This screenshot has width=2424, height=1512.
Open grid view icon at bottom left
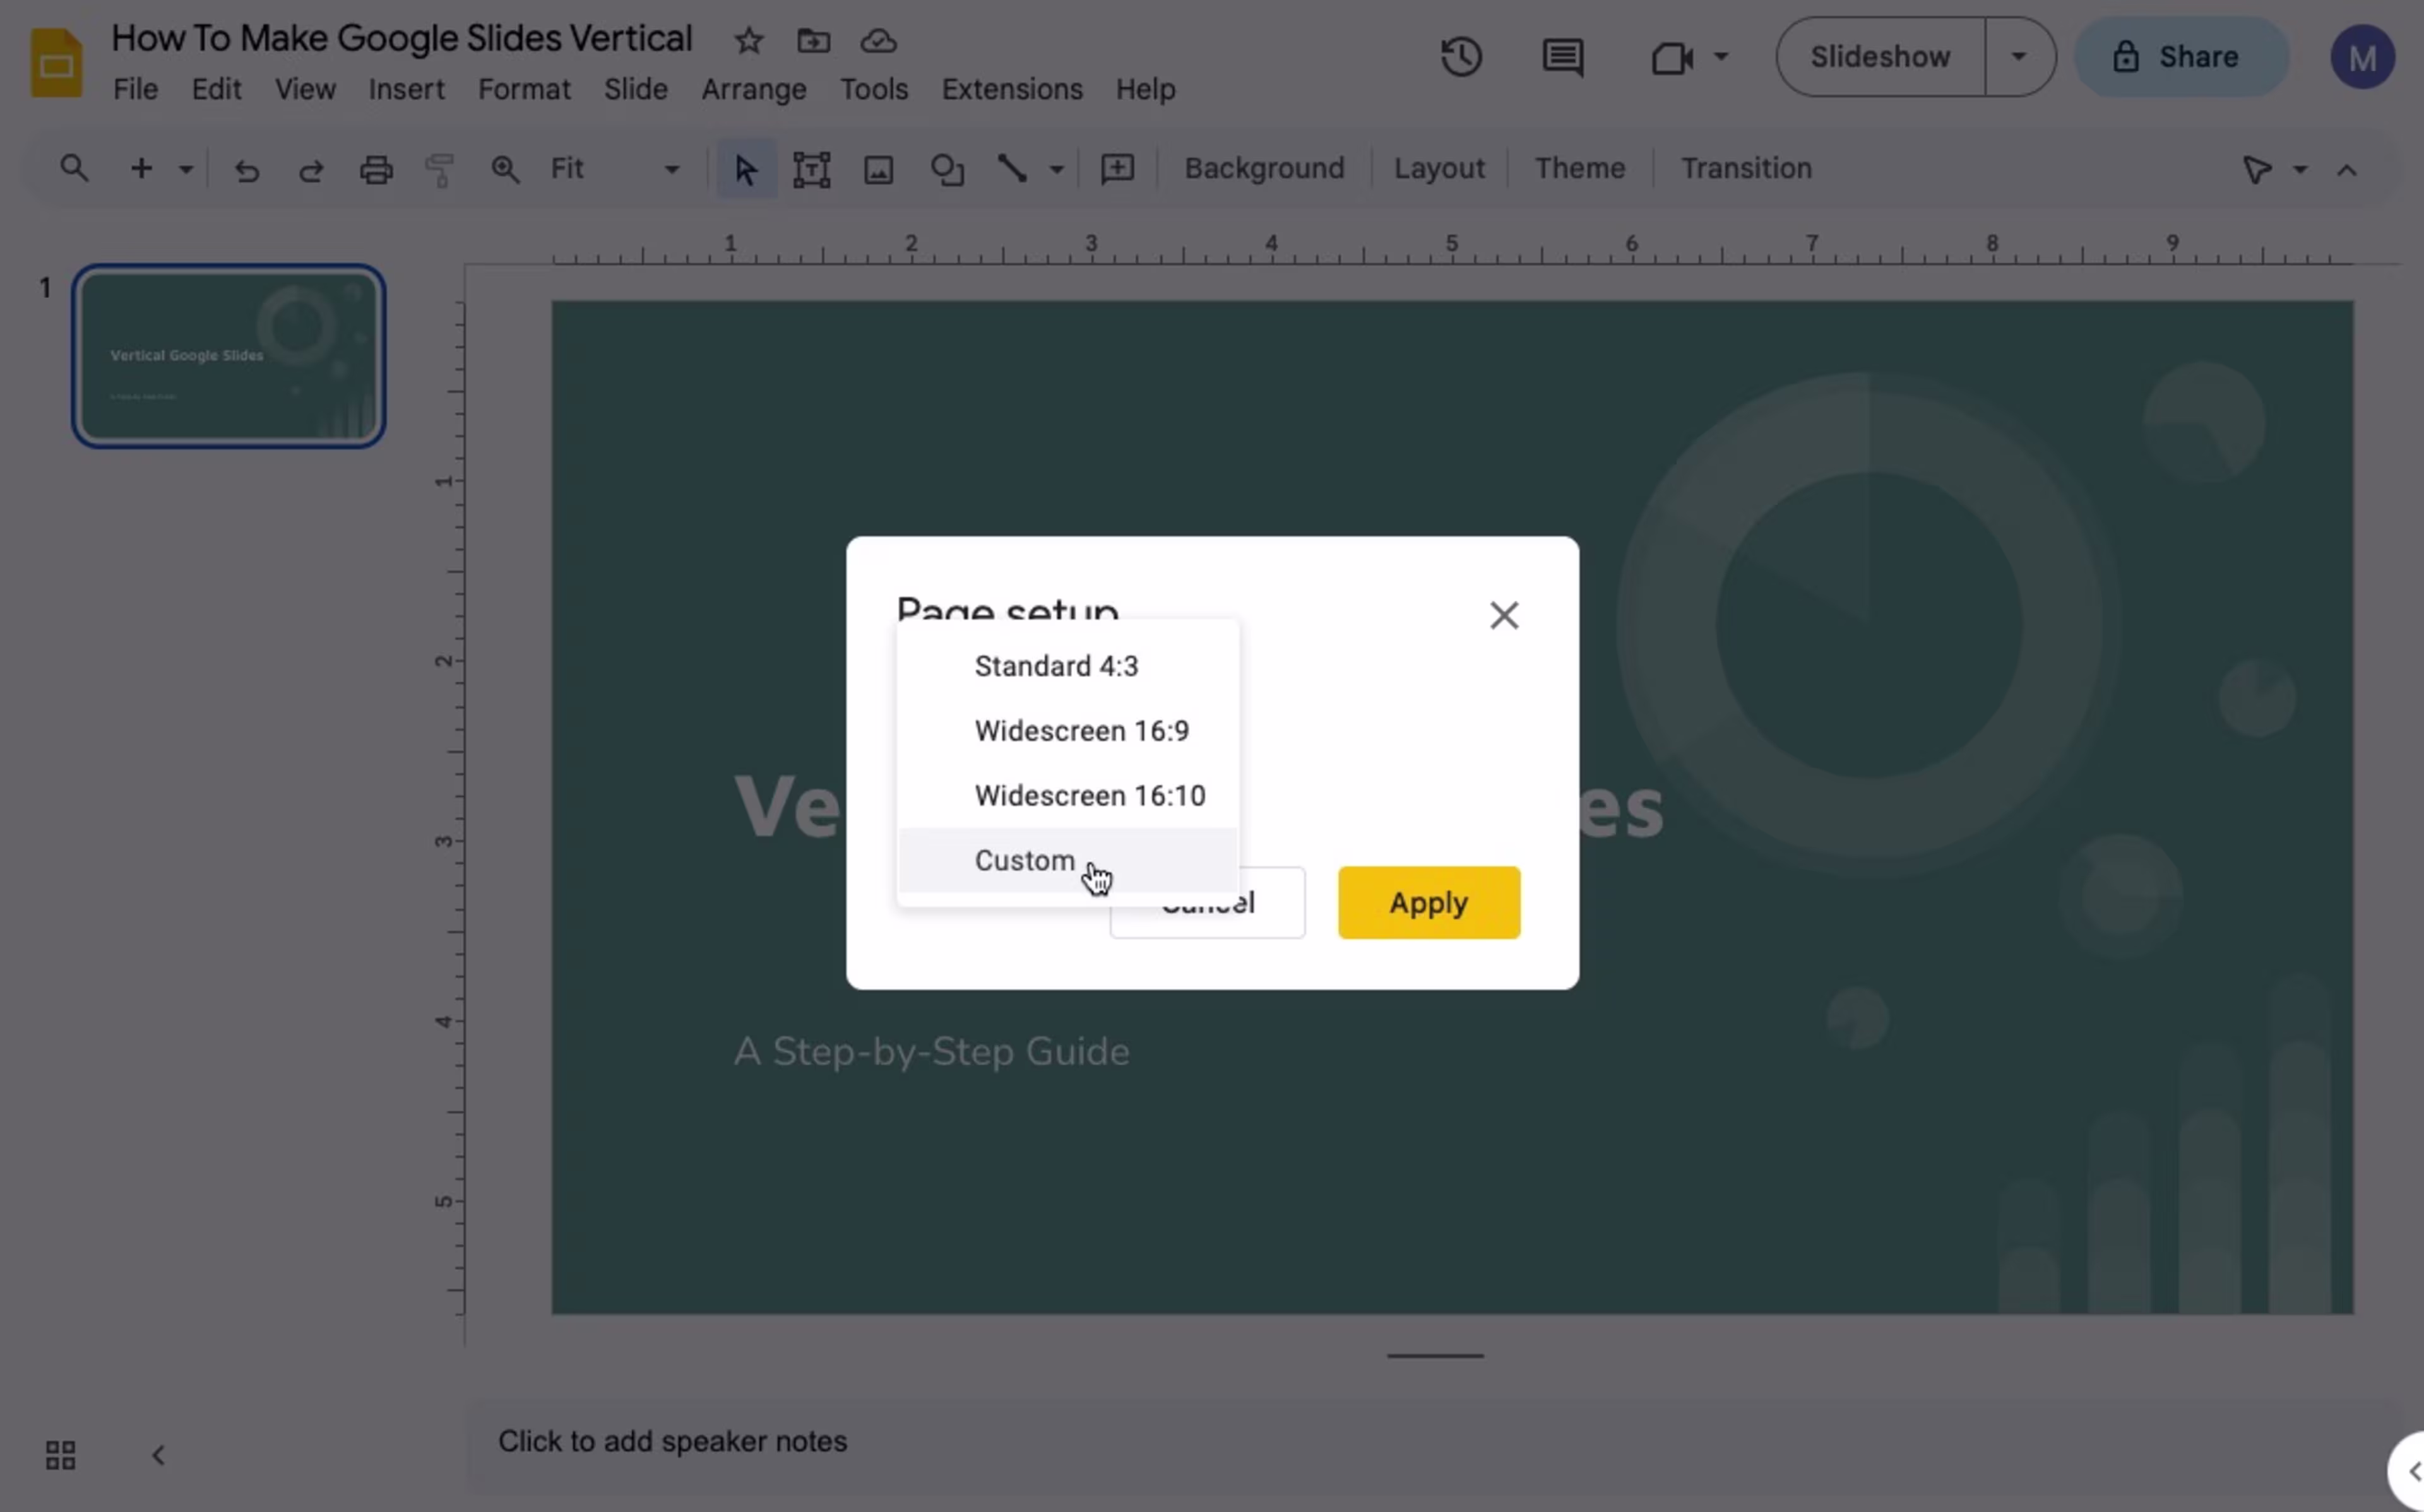(60, 1455)
